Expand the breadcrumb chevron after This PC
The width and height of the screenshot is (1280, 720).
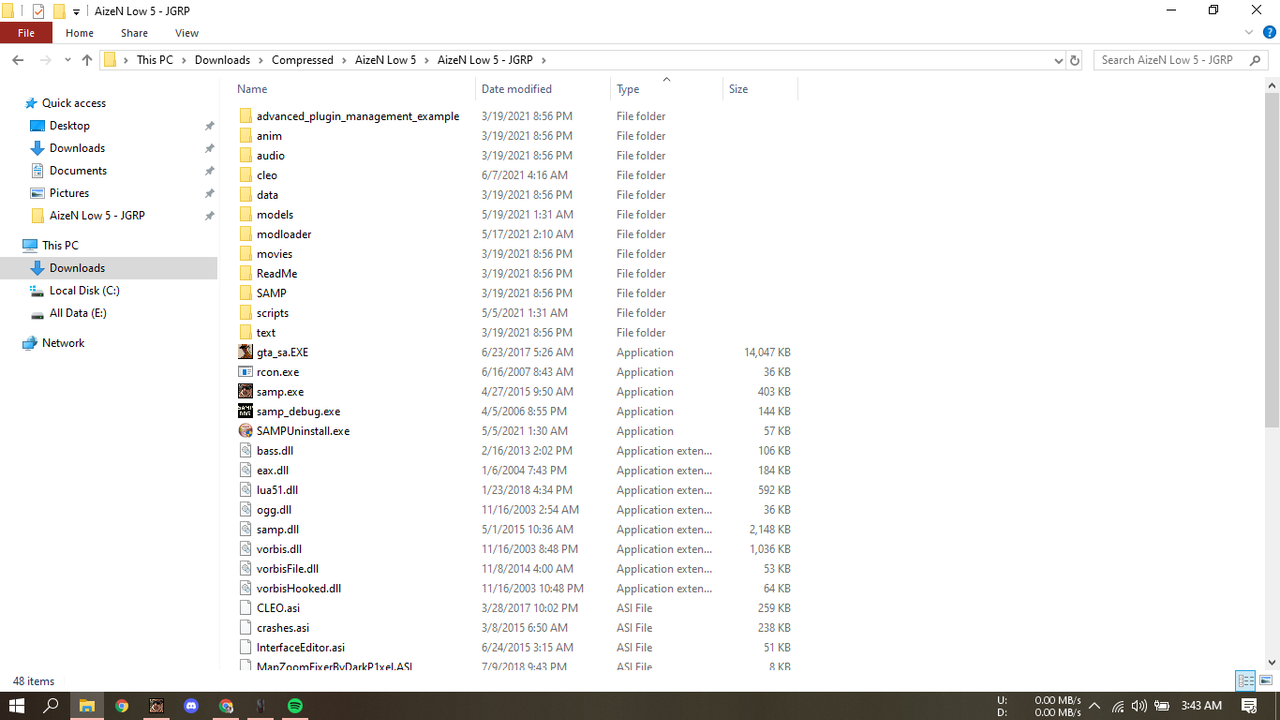[x=183, y=60]
